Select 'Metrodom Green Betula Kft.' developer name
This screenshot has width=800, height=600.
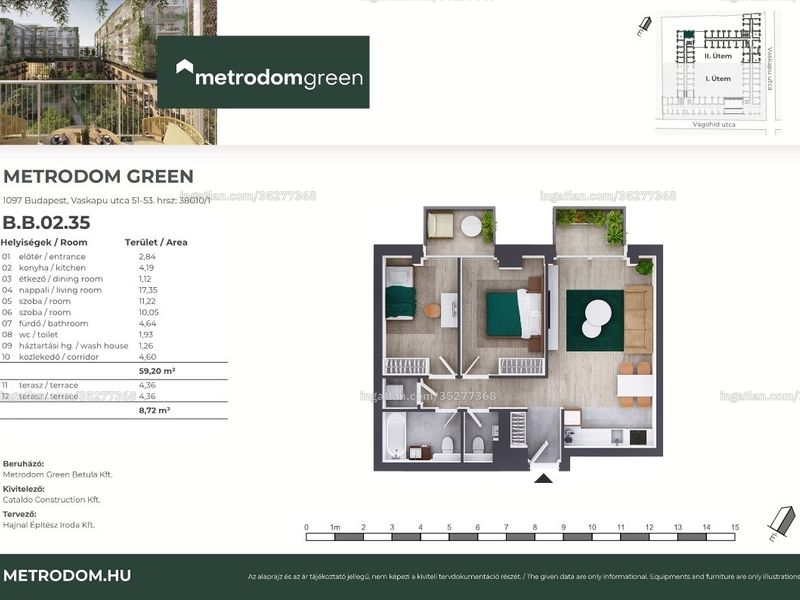[58, 474]
